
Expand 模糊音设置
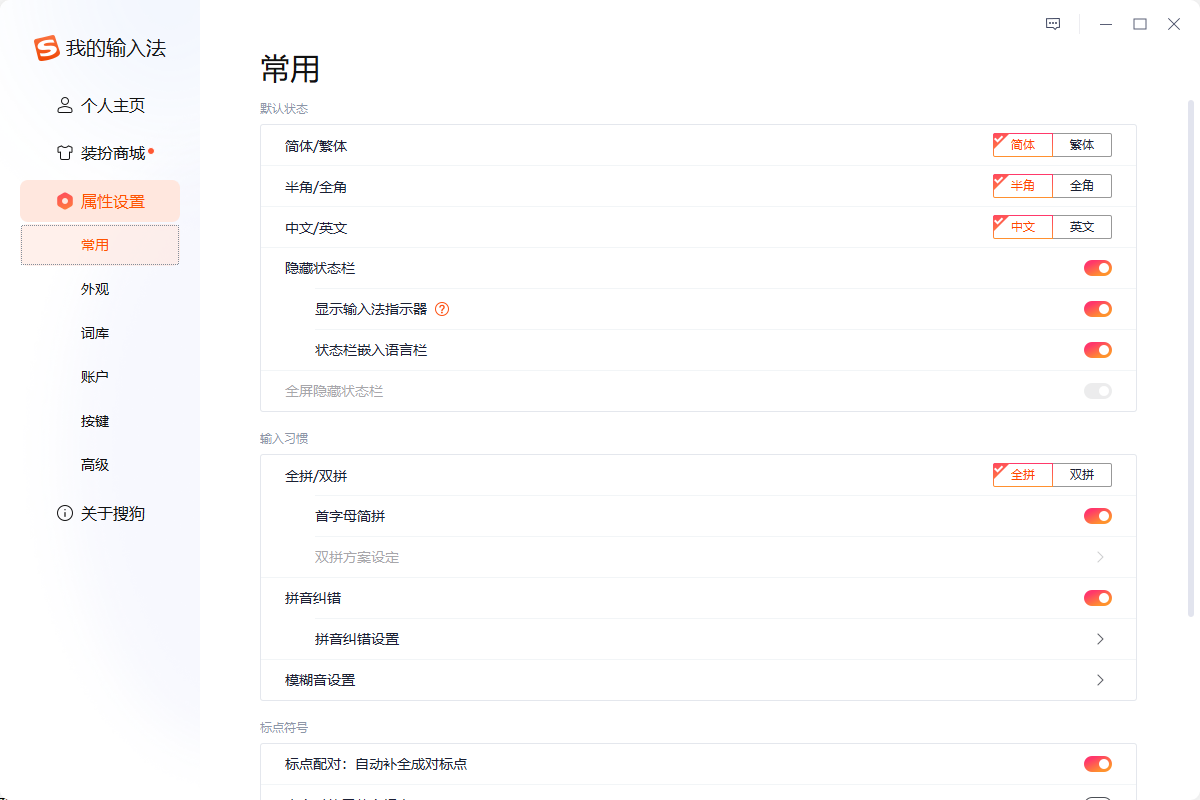1100,680
